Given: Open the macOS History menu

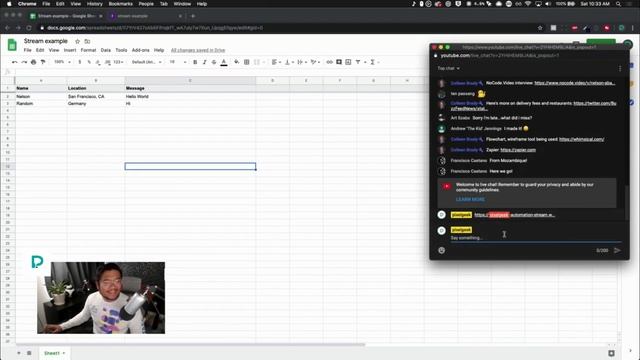Looking at the screenshot, I should tap(95, 4).
